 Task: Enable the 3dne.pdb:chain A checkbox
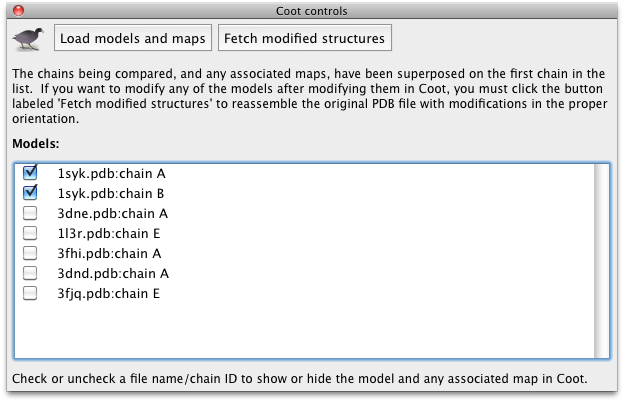[x=30, y=213]
